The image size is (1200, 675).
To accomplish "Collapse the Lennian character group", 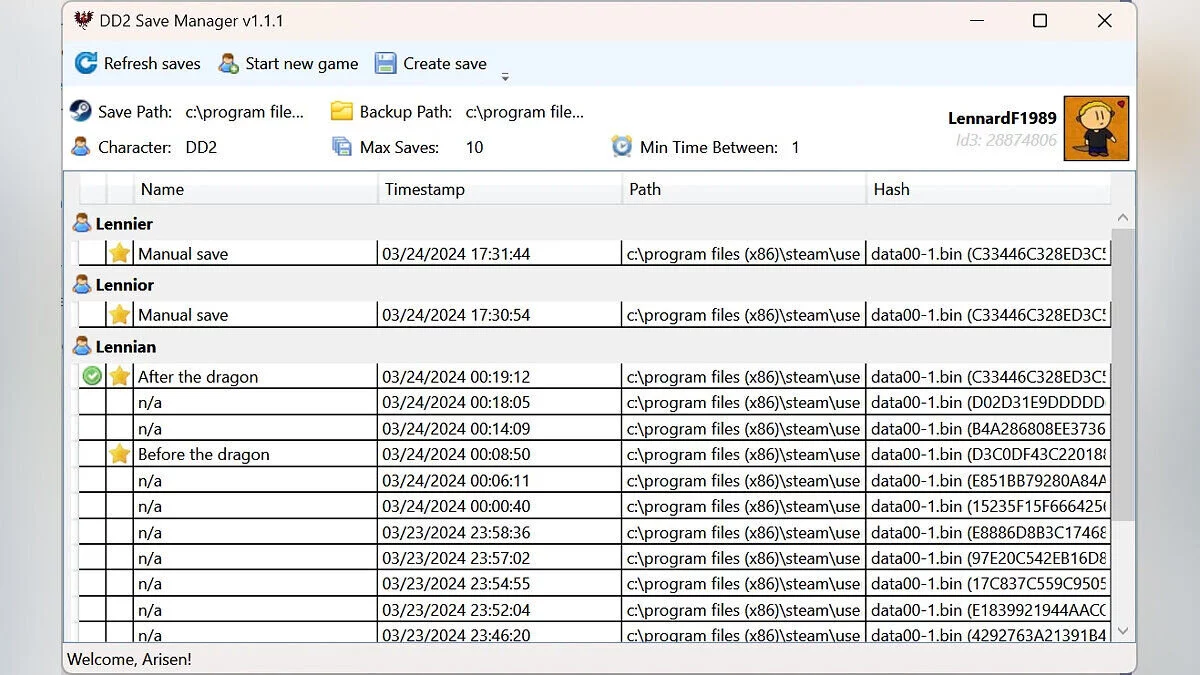I will (x=82, y=347).
